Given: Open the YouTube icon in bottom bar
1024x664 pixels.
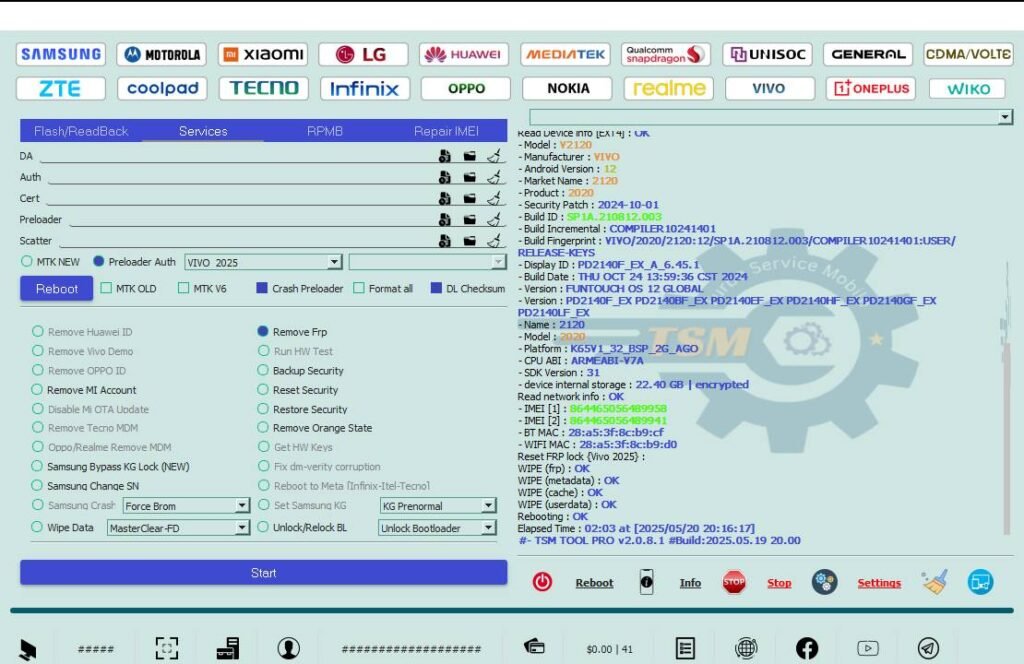Looking at the screenshot, I should pos(867,648).
